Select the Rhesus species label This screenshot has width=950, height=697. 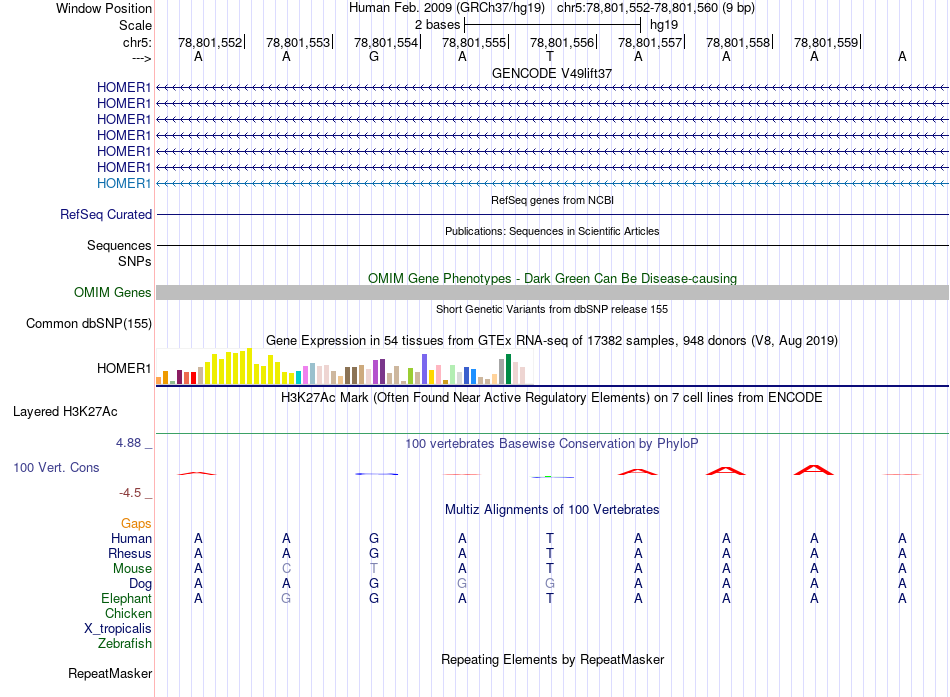pos(130,553)
